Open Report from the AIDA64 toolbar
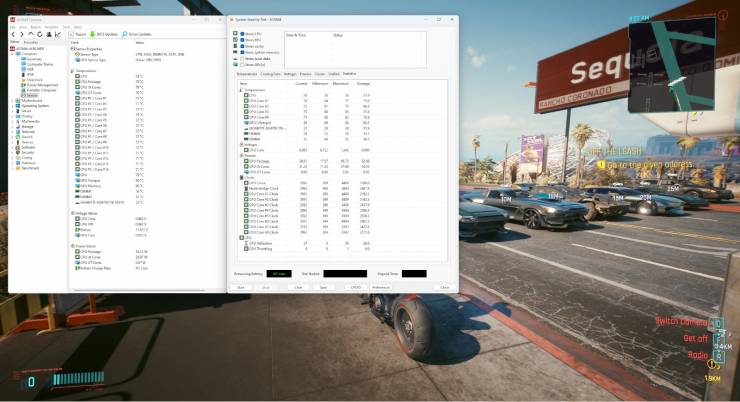The width and height of the screenshot is (740, 402). coord(78,34)
